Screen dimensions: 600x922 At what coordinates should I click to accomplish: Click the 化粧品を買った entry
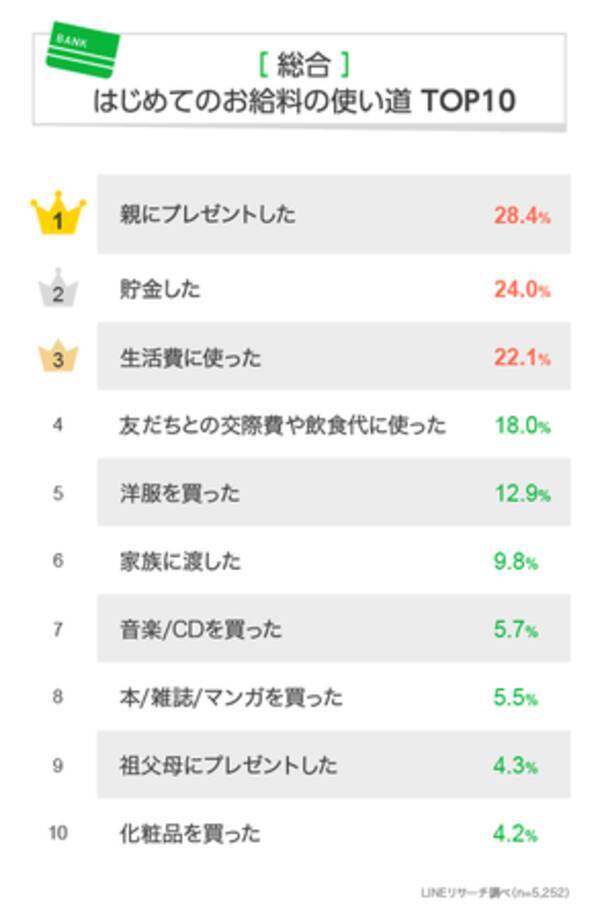pos(189,832)
